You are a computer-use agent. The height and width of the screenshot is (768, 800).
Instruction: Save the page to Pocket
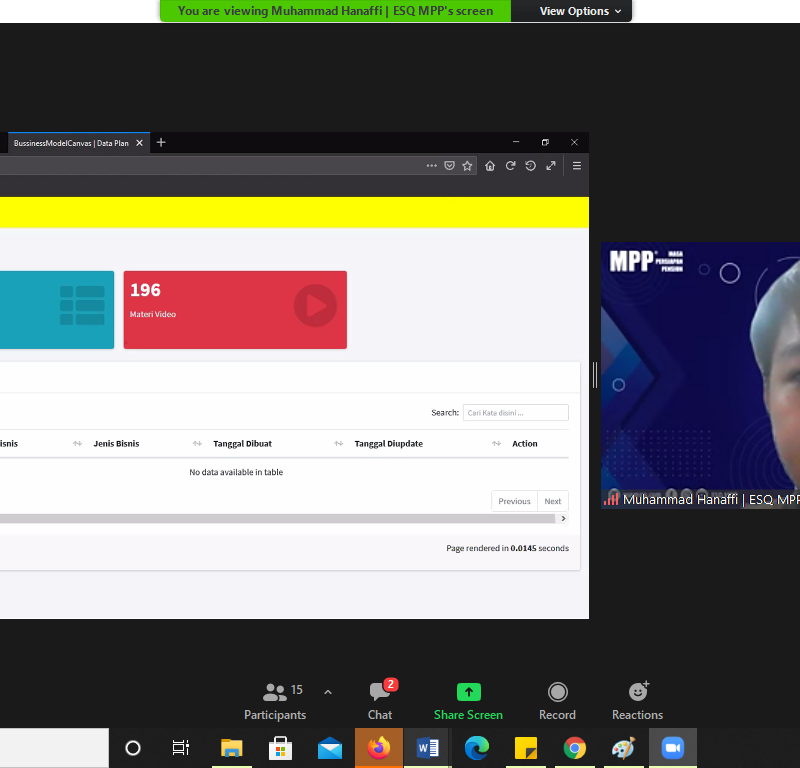(x=450, y=166)
